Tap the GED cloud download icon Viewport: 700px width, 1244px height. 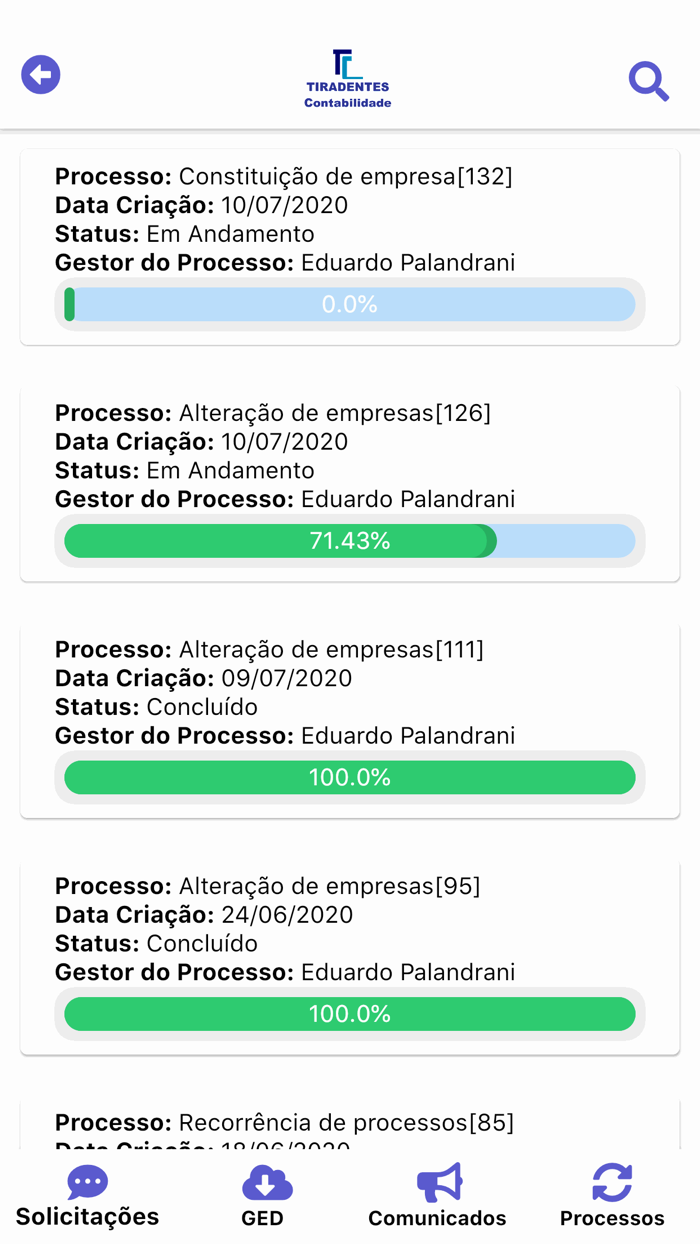tap(264, 1183)
